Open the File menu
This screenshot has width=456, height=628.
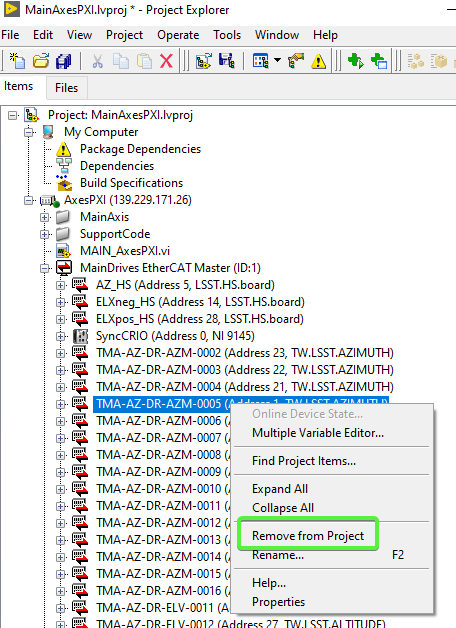pyautogui.click(x=10, y=35)
